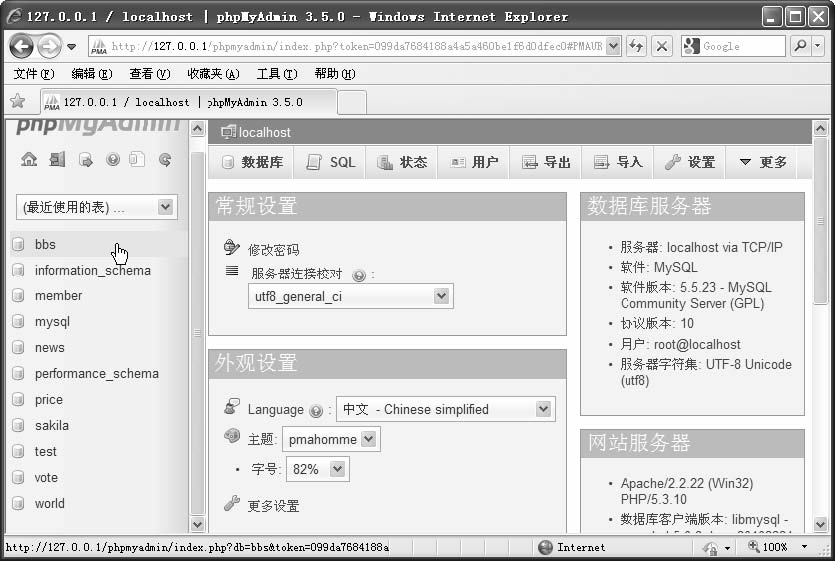Click the news database icon

18,347
